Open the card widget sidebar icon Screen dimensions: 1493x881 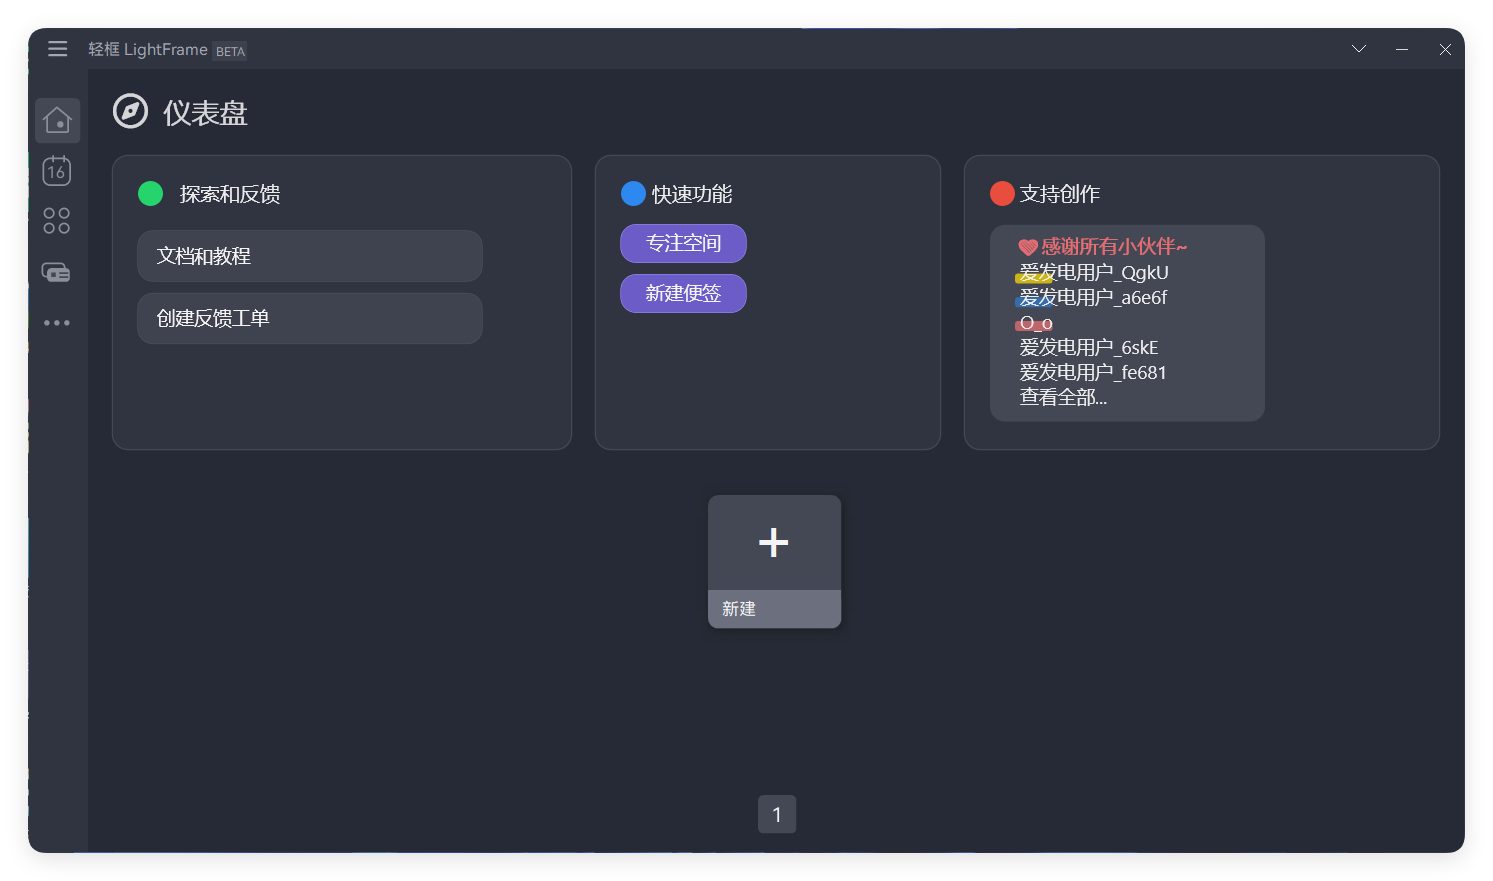pos(57,272)
